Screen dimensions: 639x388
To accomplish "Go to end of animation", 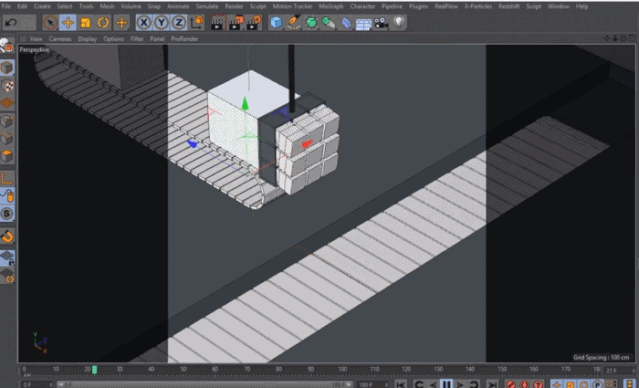I will pyautogui.click(x=492, y=384).
